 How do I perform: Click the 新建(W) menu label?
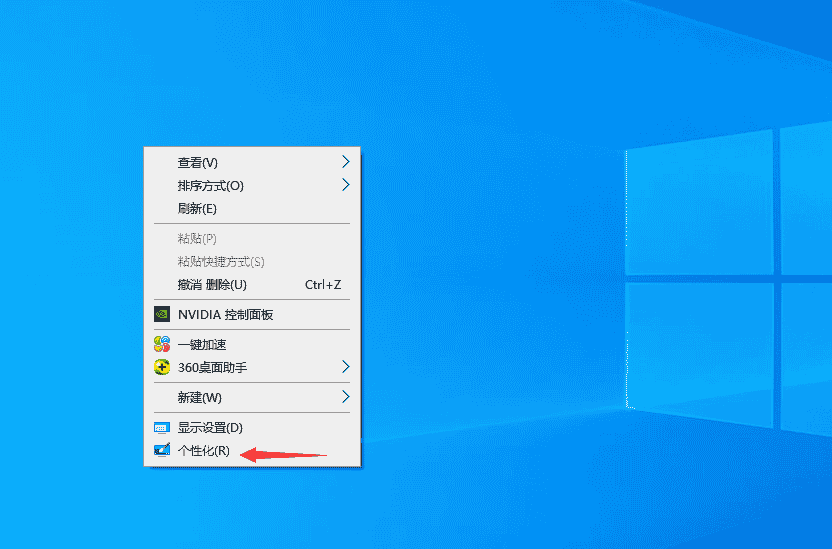point(199,397)
